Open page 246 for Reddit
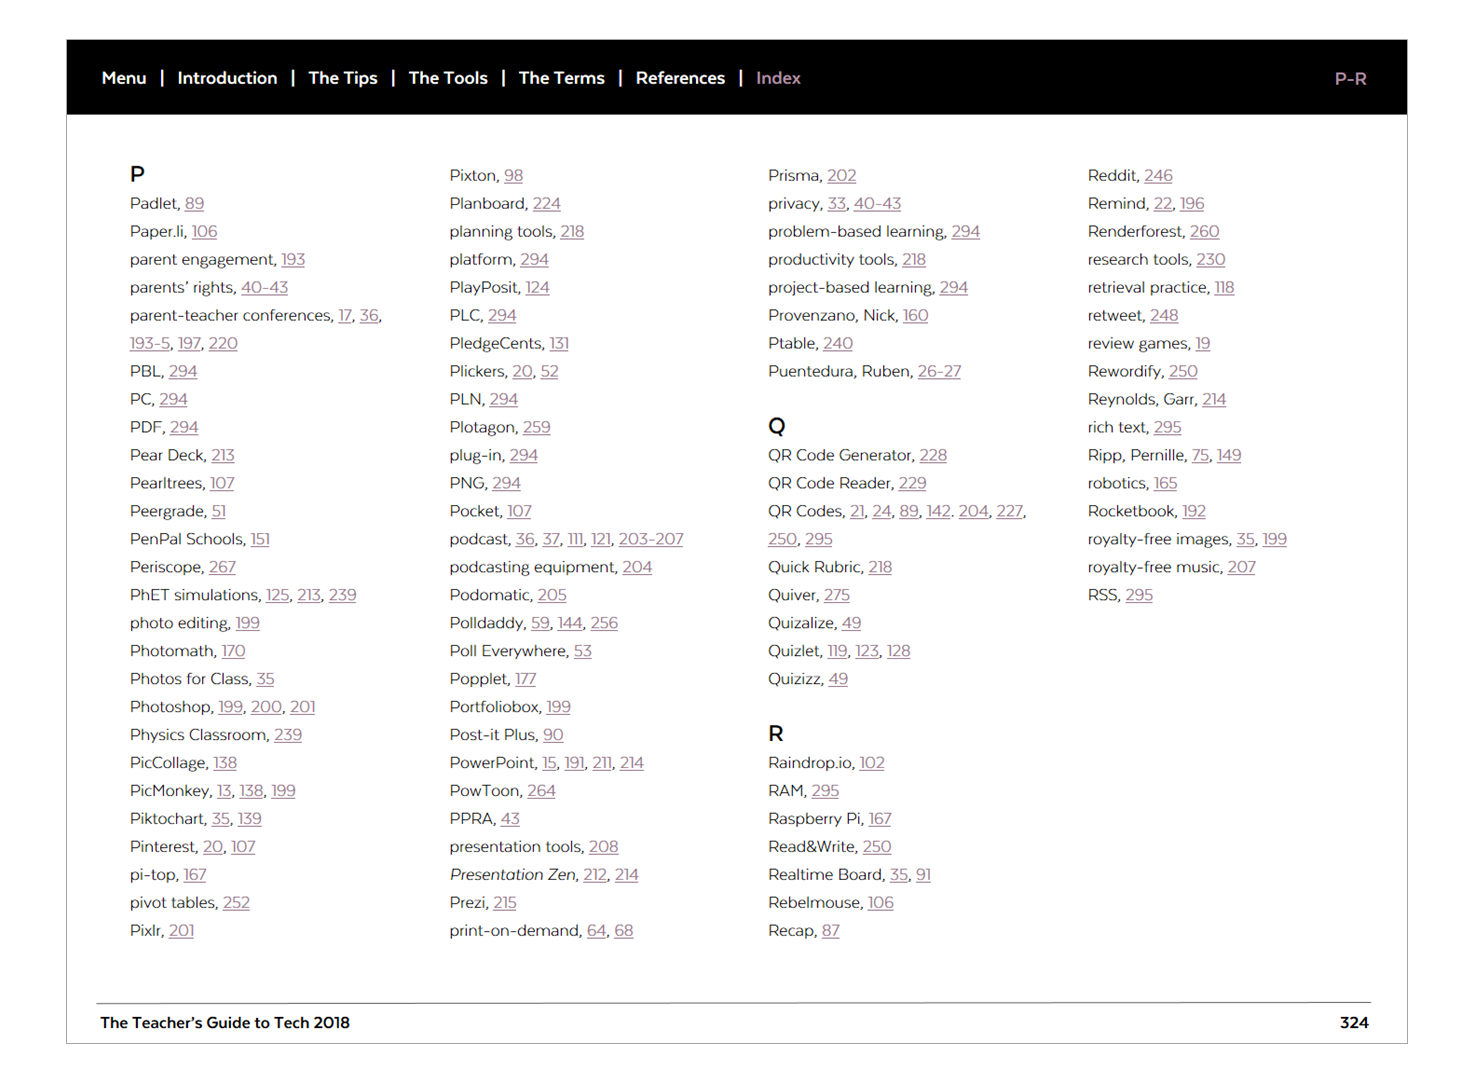This screenshot has height=1086, width=1463. point(1158,175)
